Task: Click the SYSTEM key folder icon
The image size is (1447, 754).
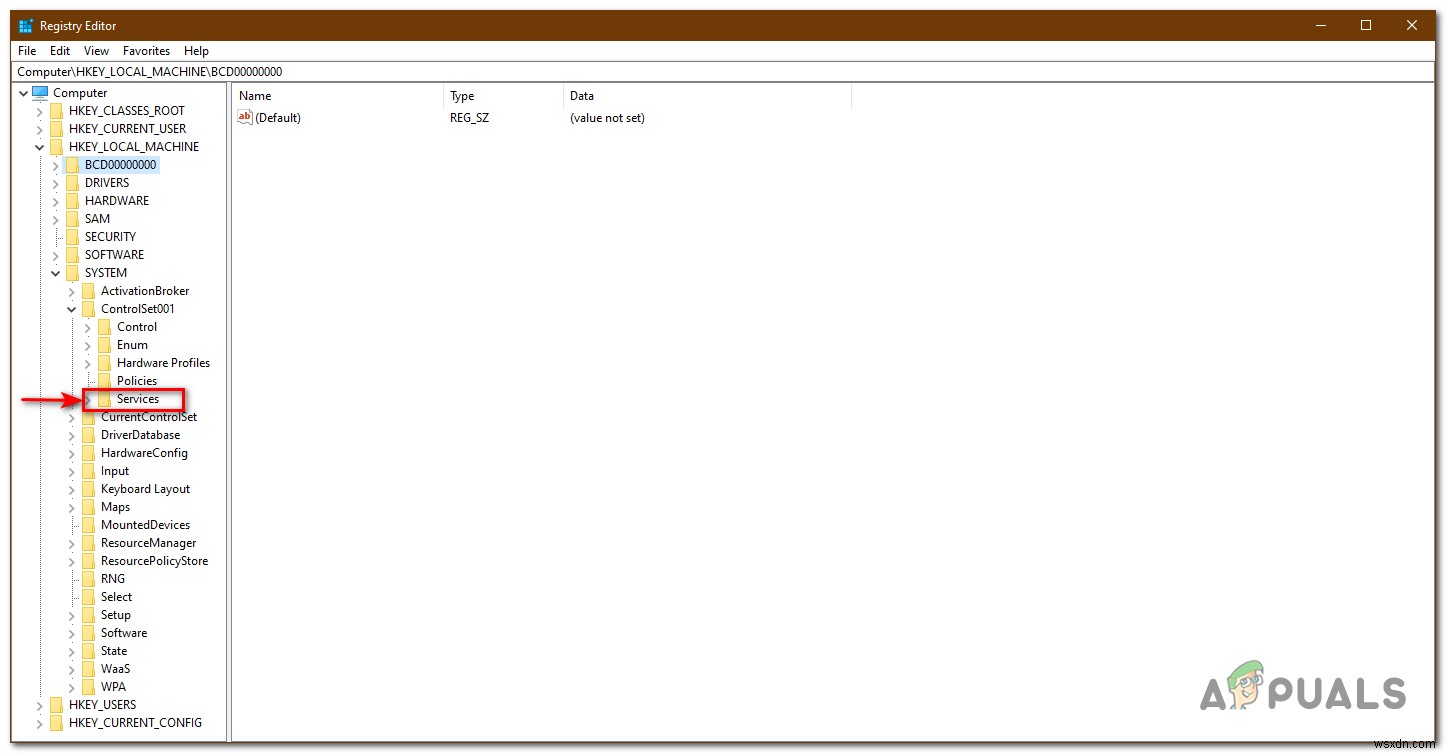Action: point(73,272)
